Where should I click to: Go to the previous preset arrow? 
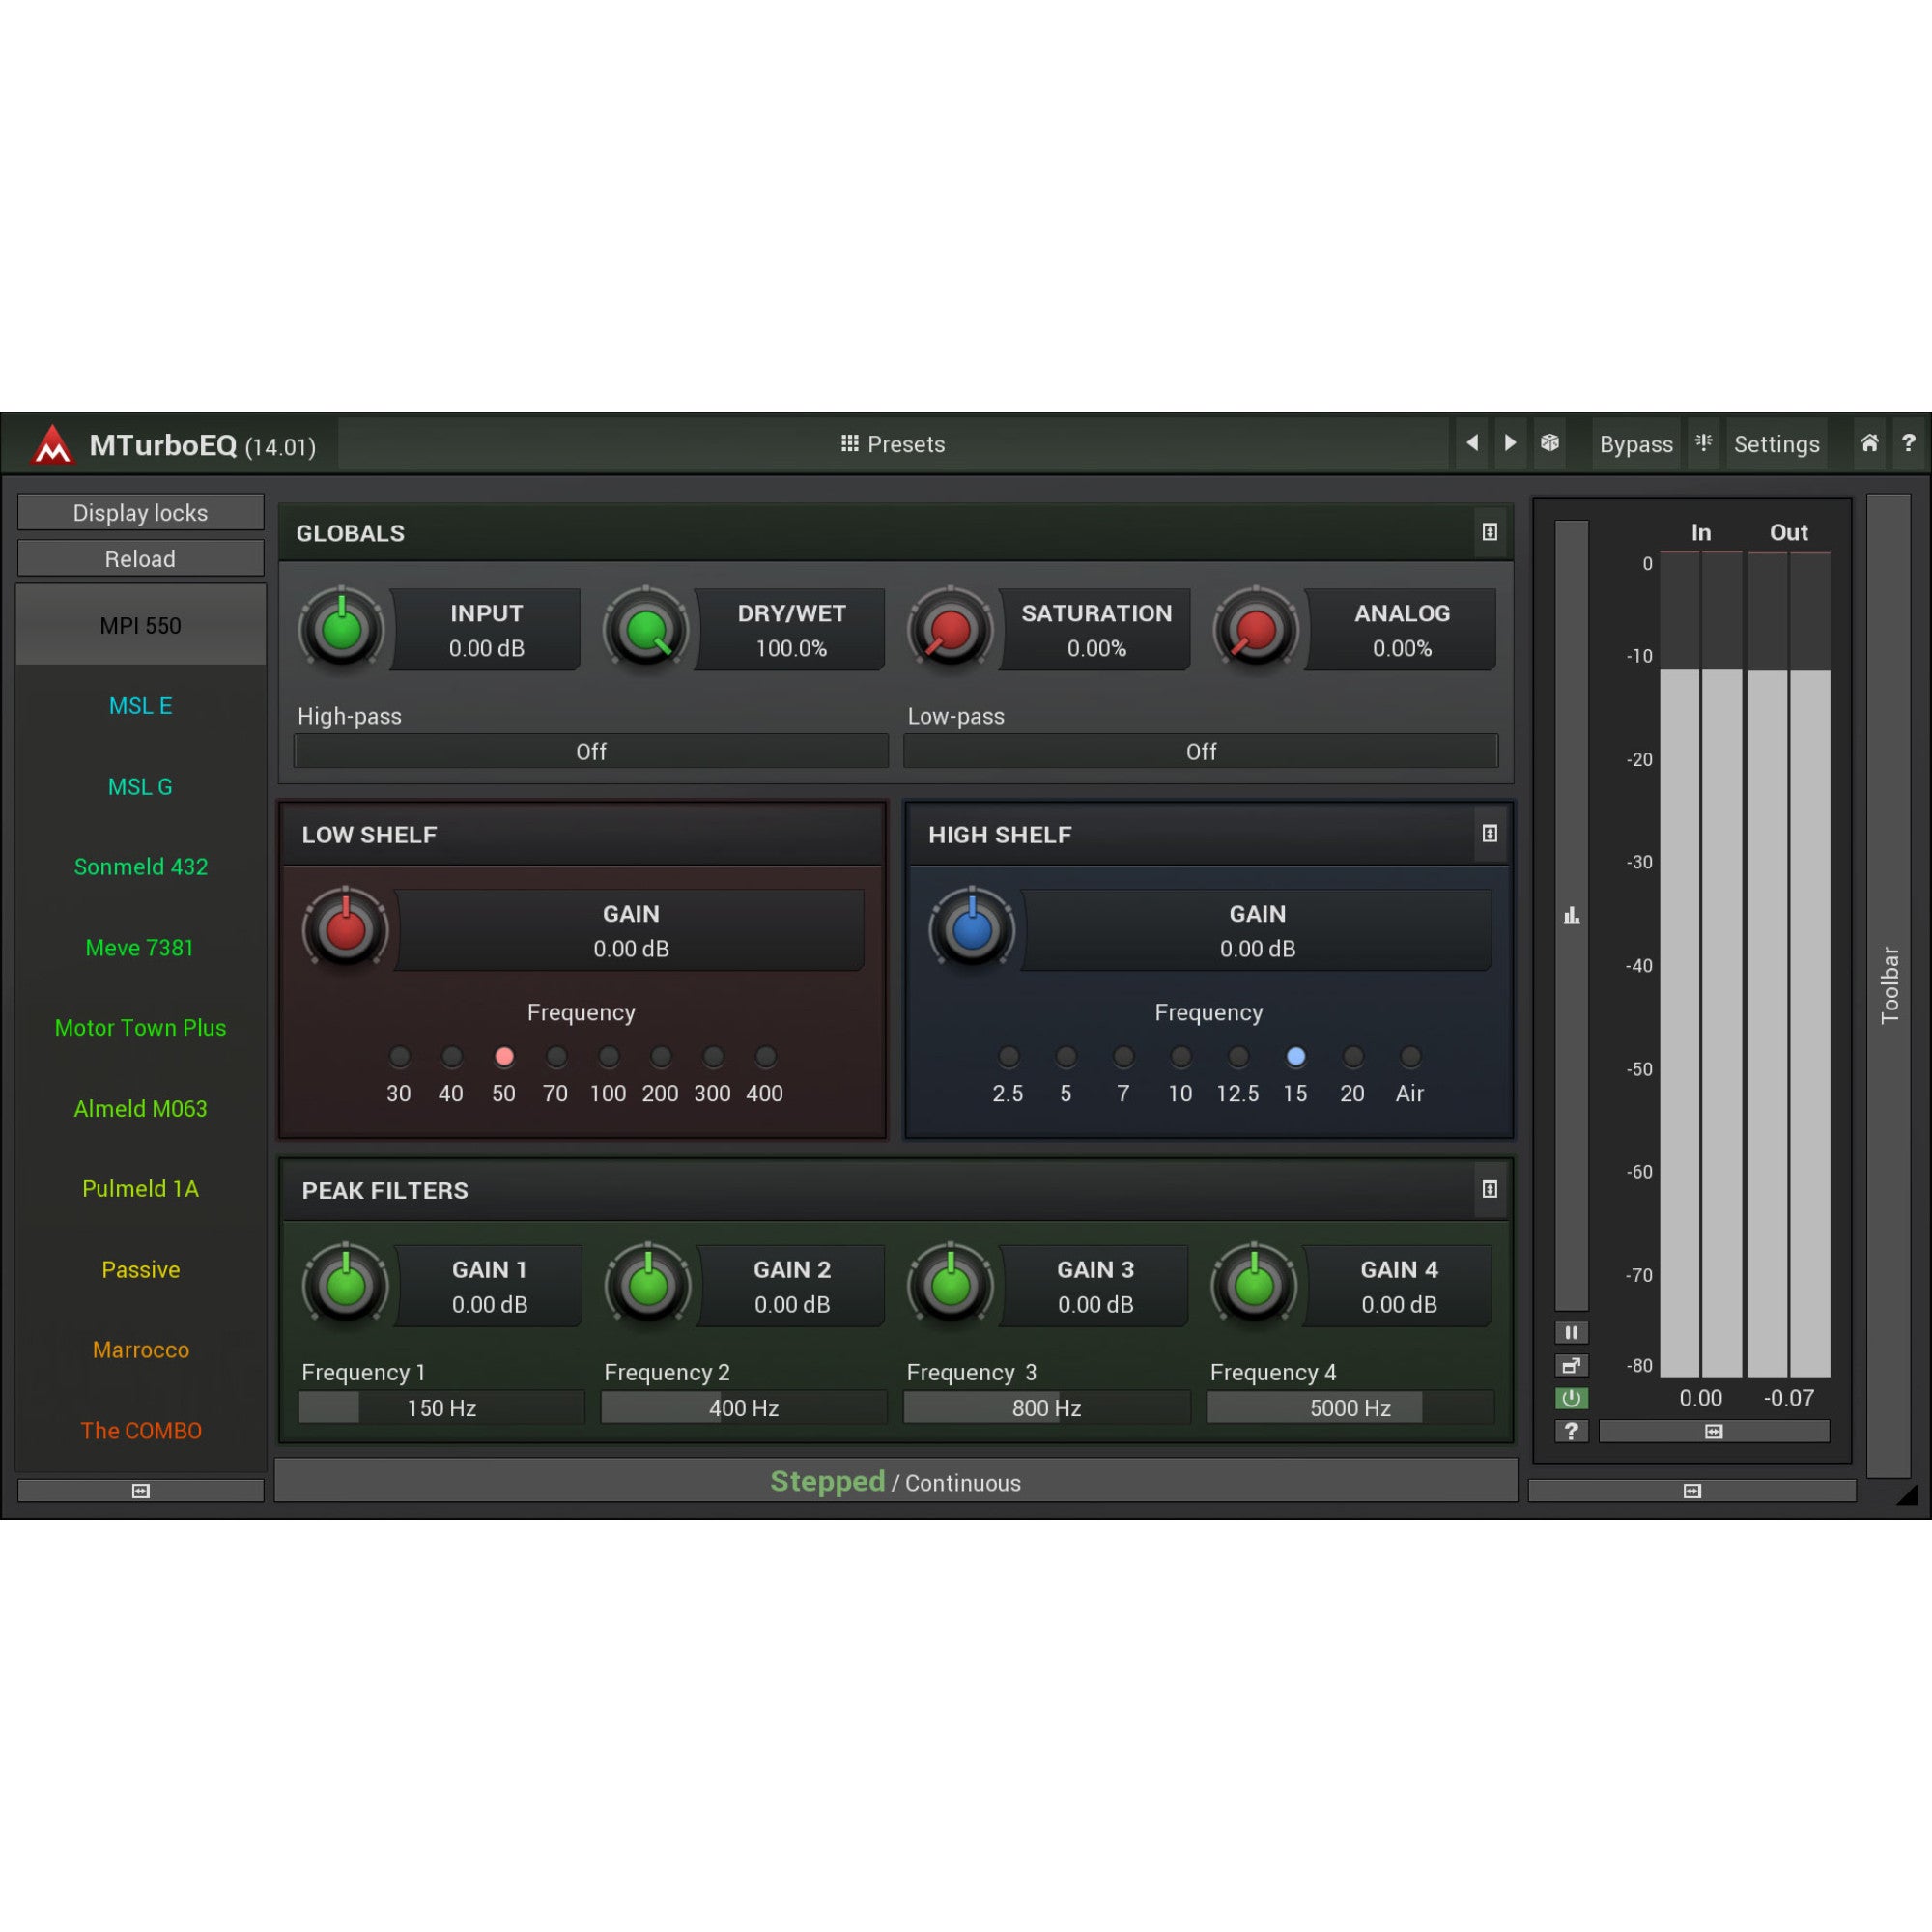click(x=1472, y=443)
